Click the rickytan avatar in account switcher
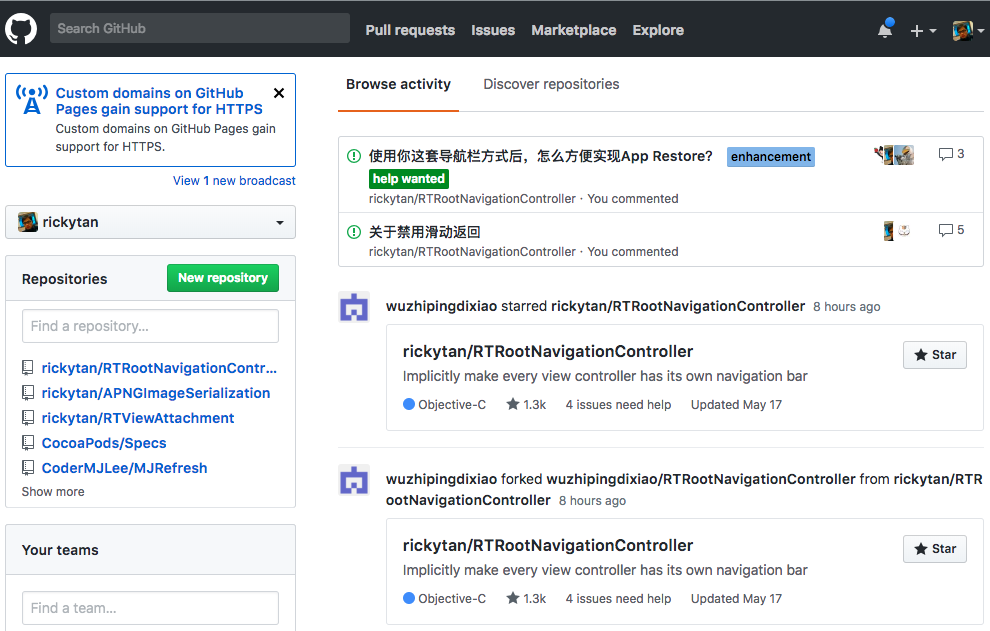The height and width of the screenshot is (631, 990). click(28, 222)
